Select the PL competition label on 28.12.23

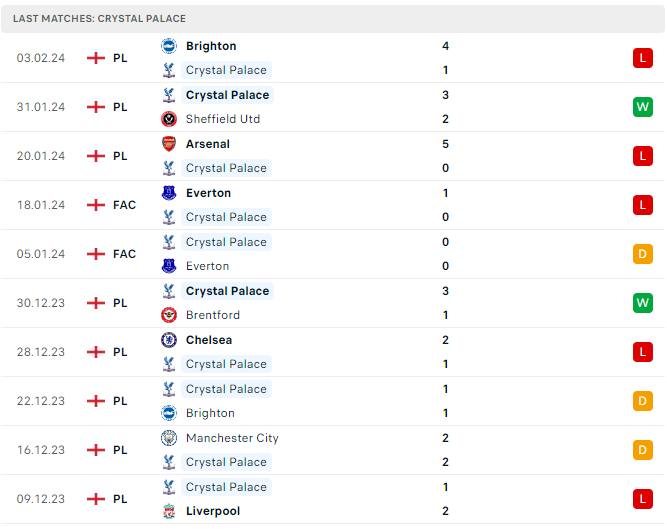point(120,352)
